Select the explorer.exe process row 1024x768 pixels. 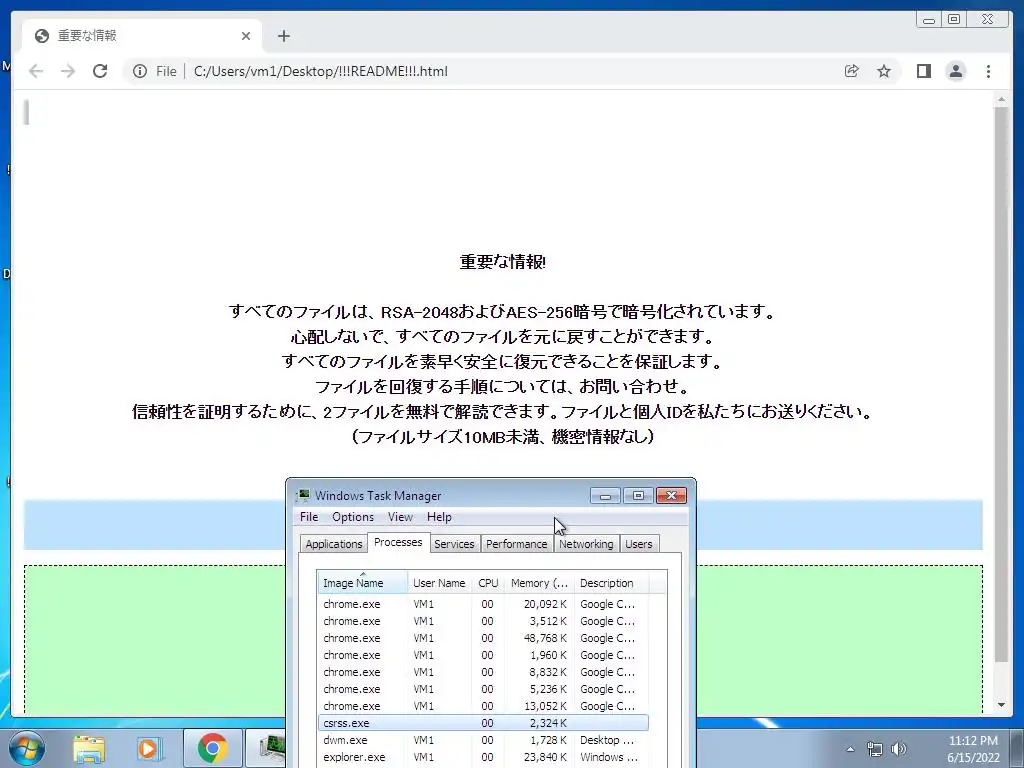click(483, 757)
